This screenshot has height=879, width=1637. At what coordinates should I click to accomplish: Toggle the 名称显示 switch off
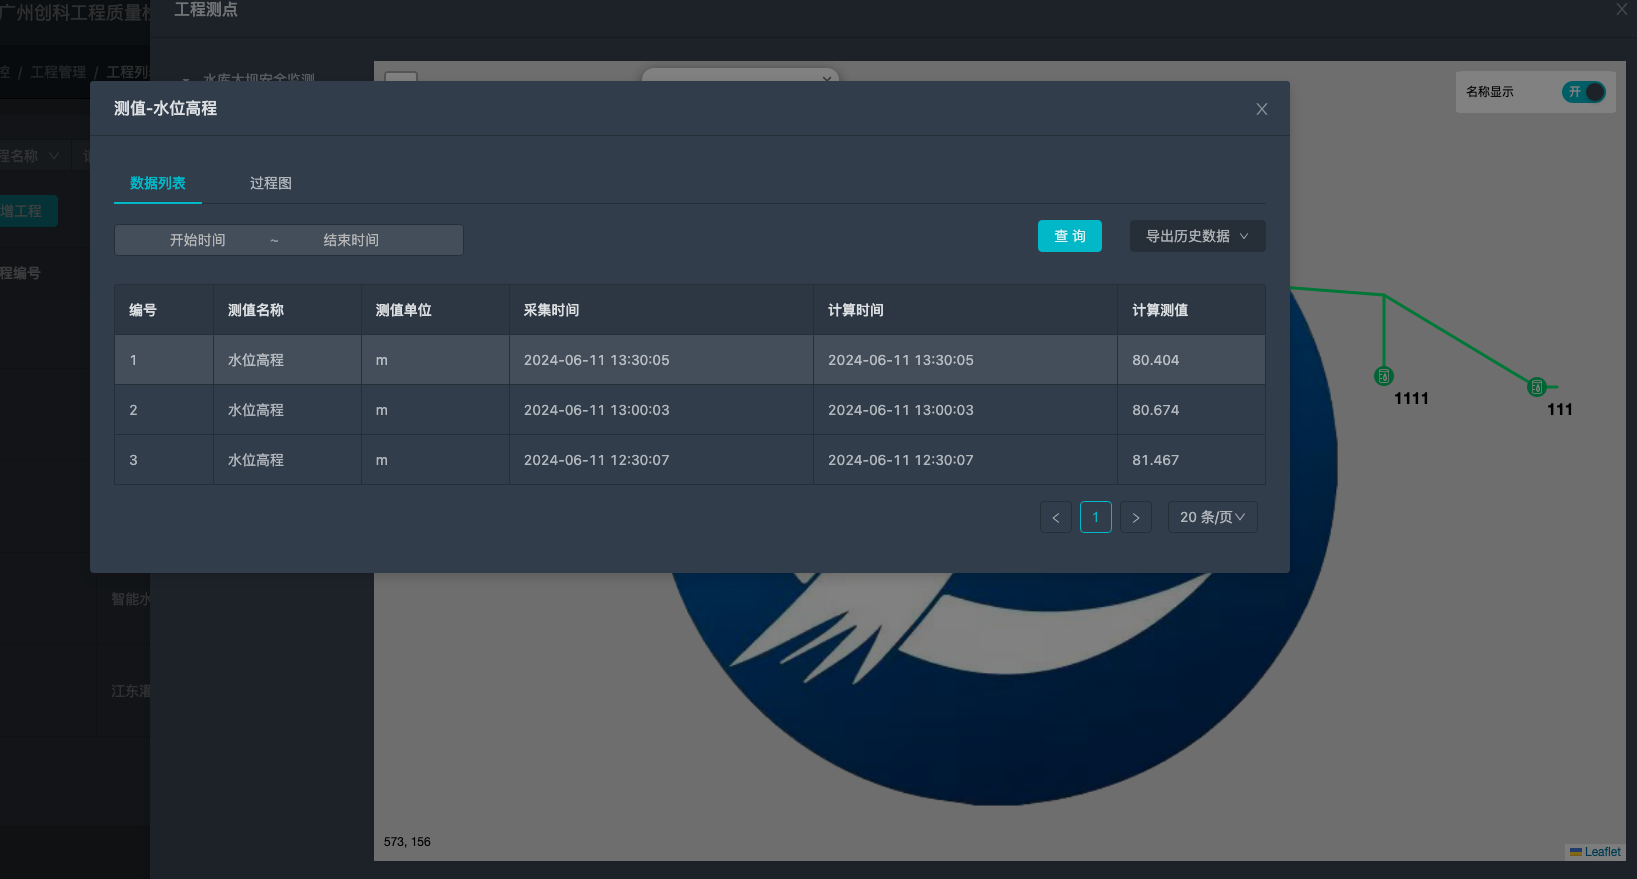(x=1583, y=92)
